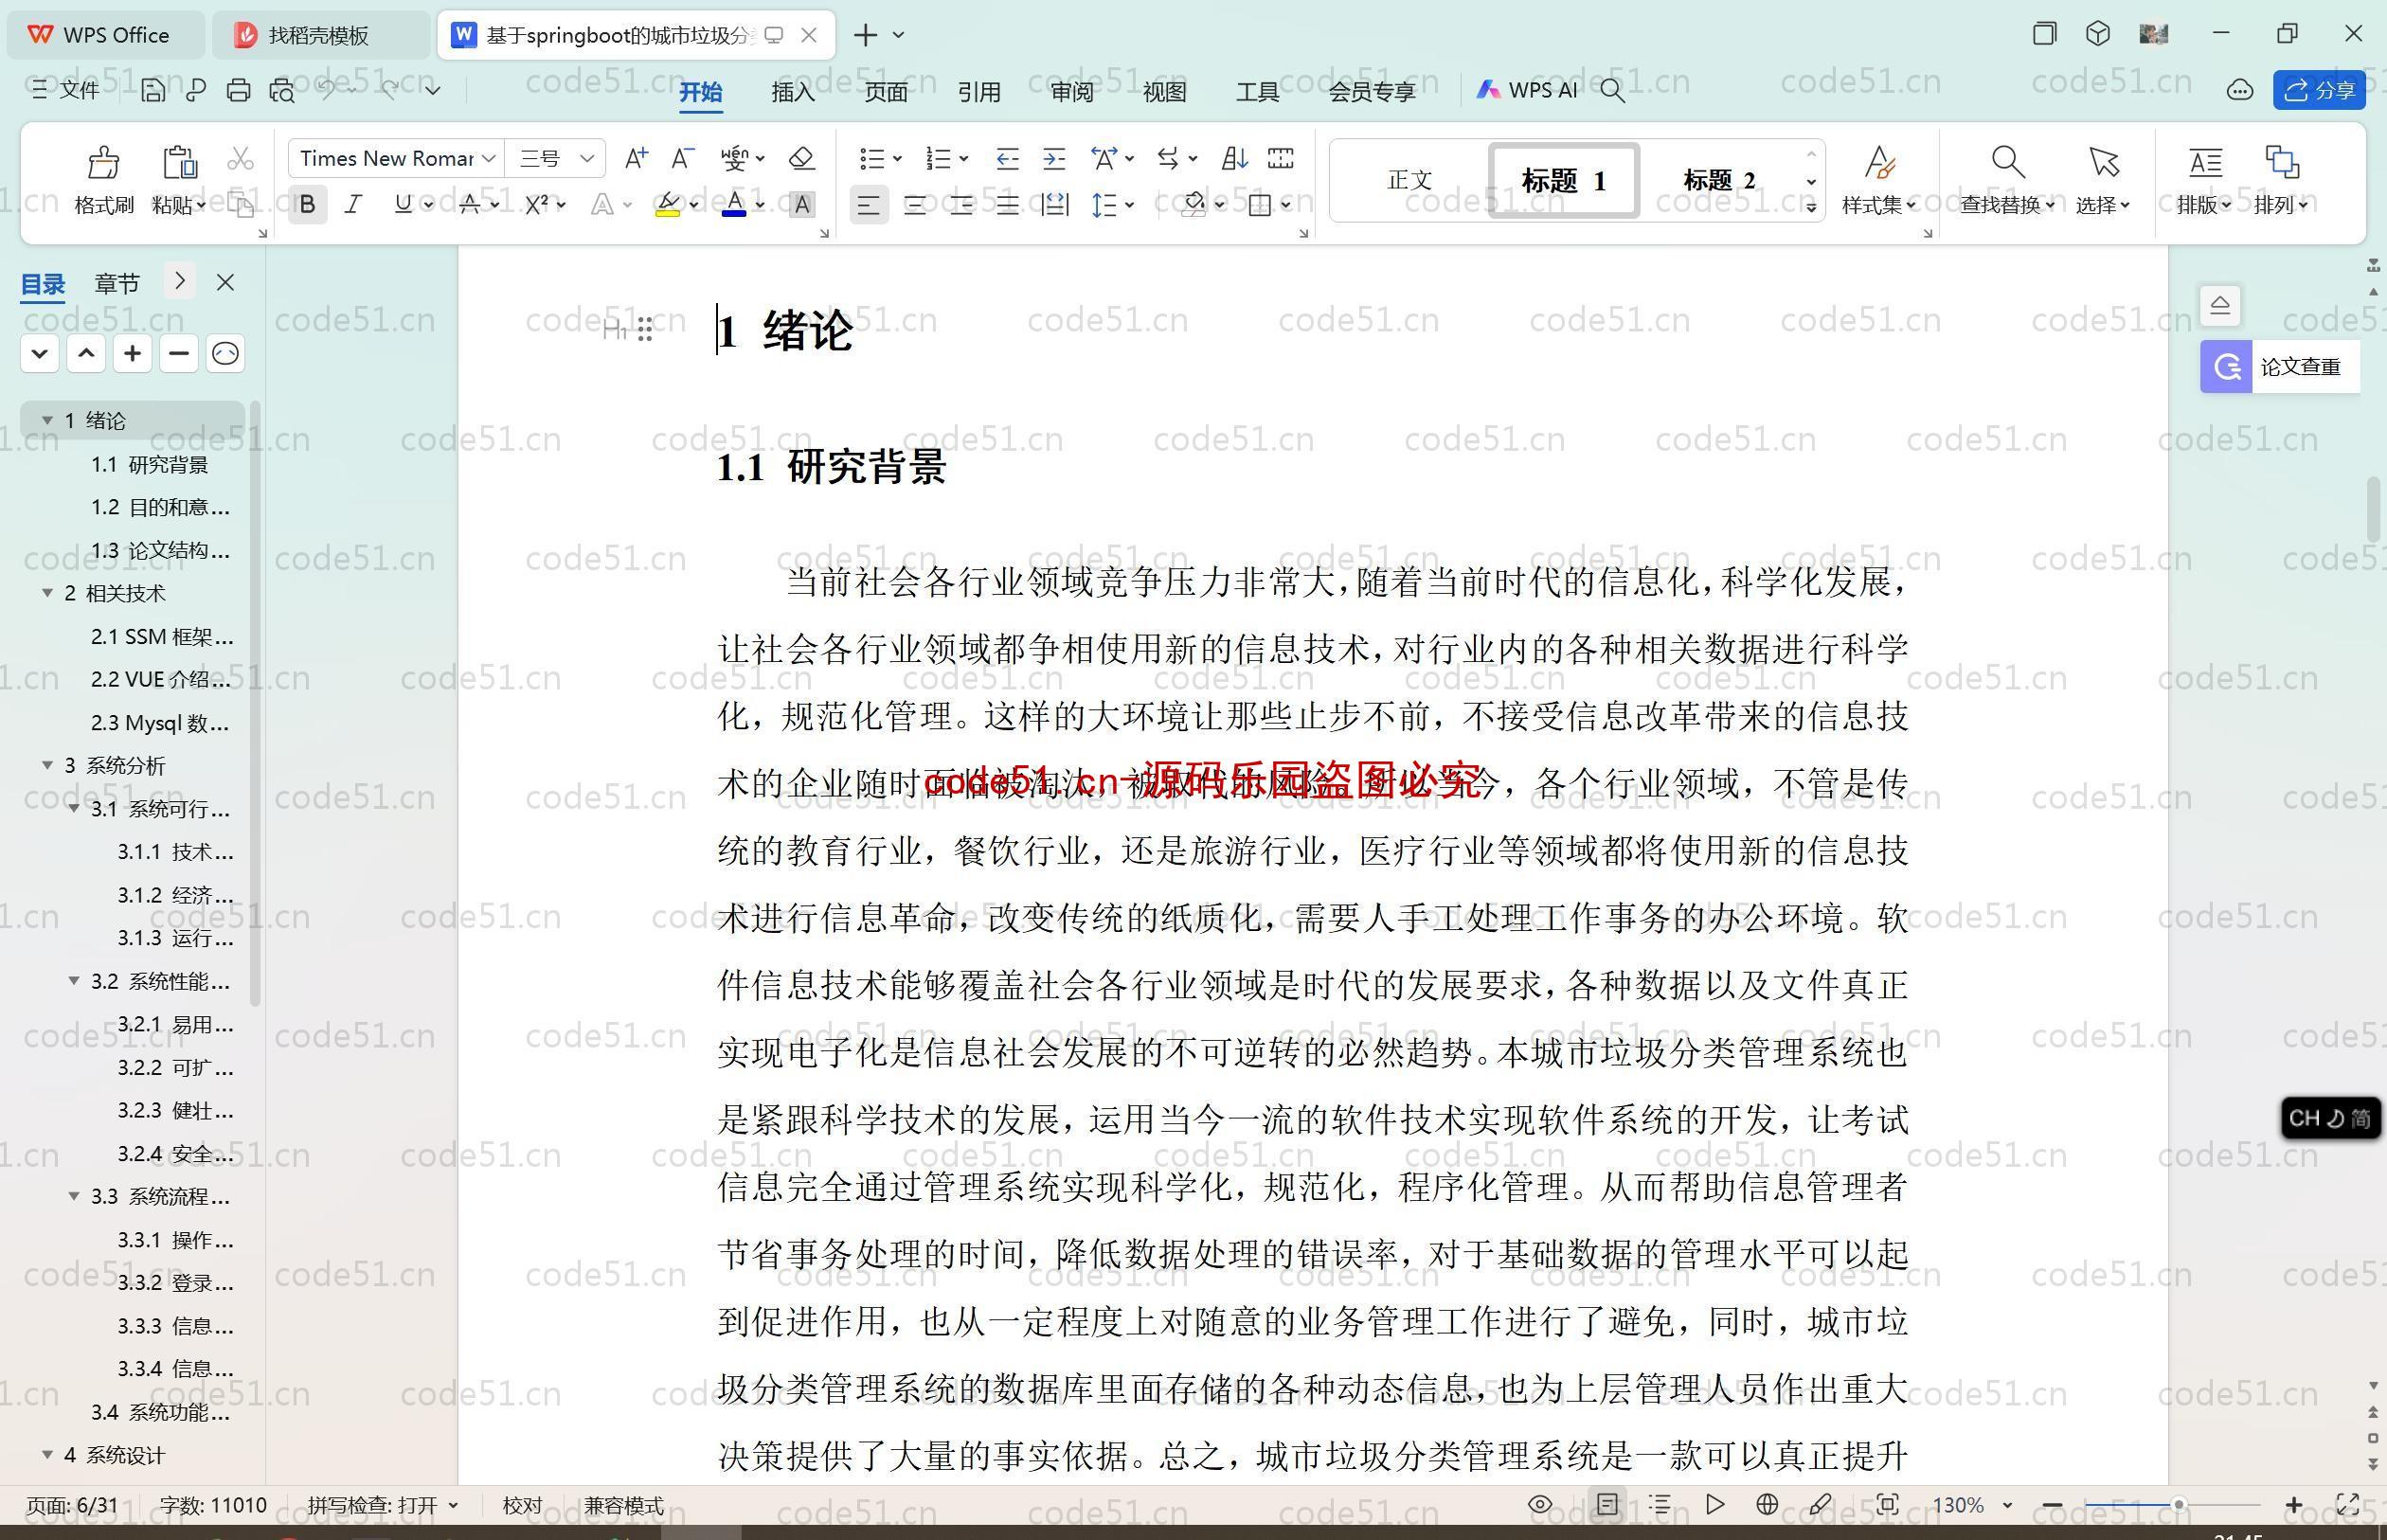Open the 文件 (File) menu
2387x1540 pixels.
pos(65,90)
